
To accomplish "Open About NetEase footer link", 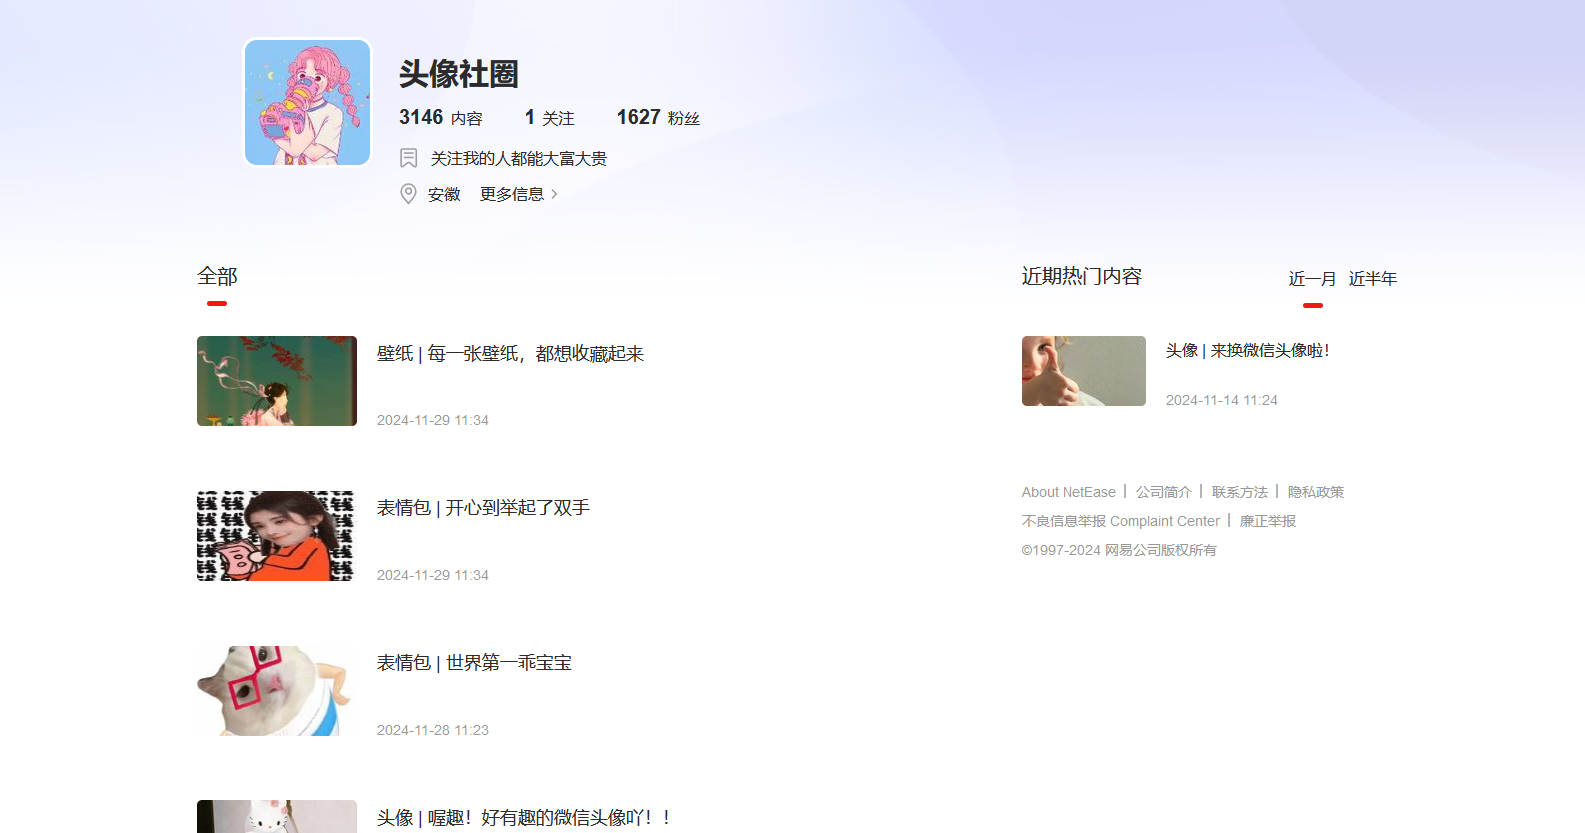I will coord(1068,492).
